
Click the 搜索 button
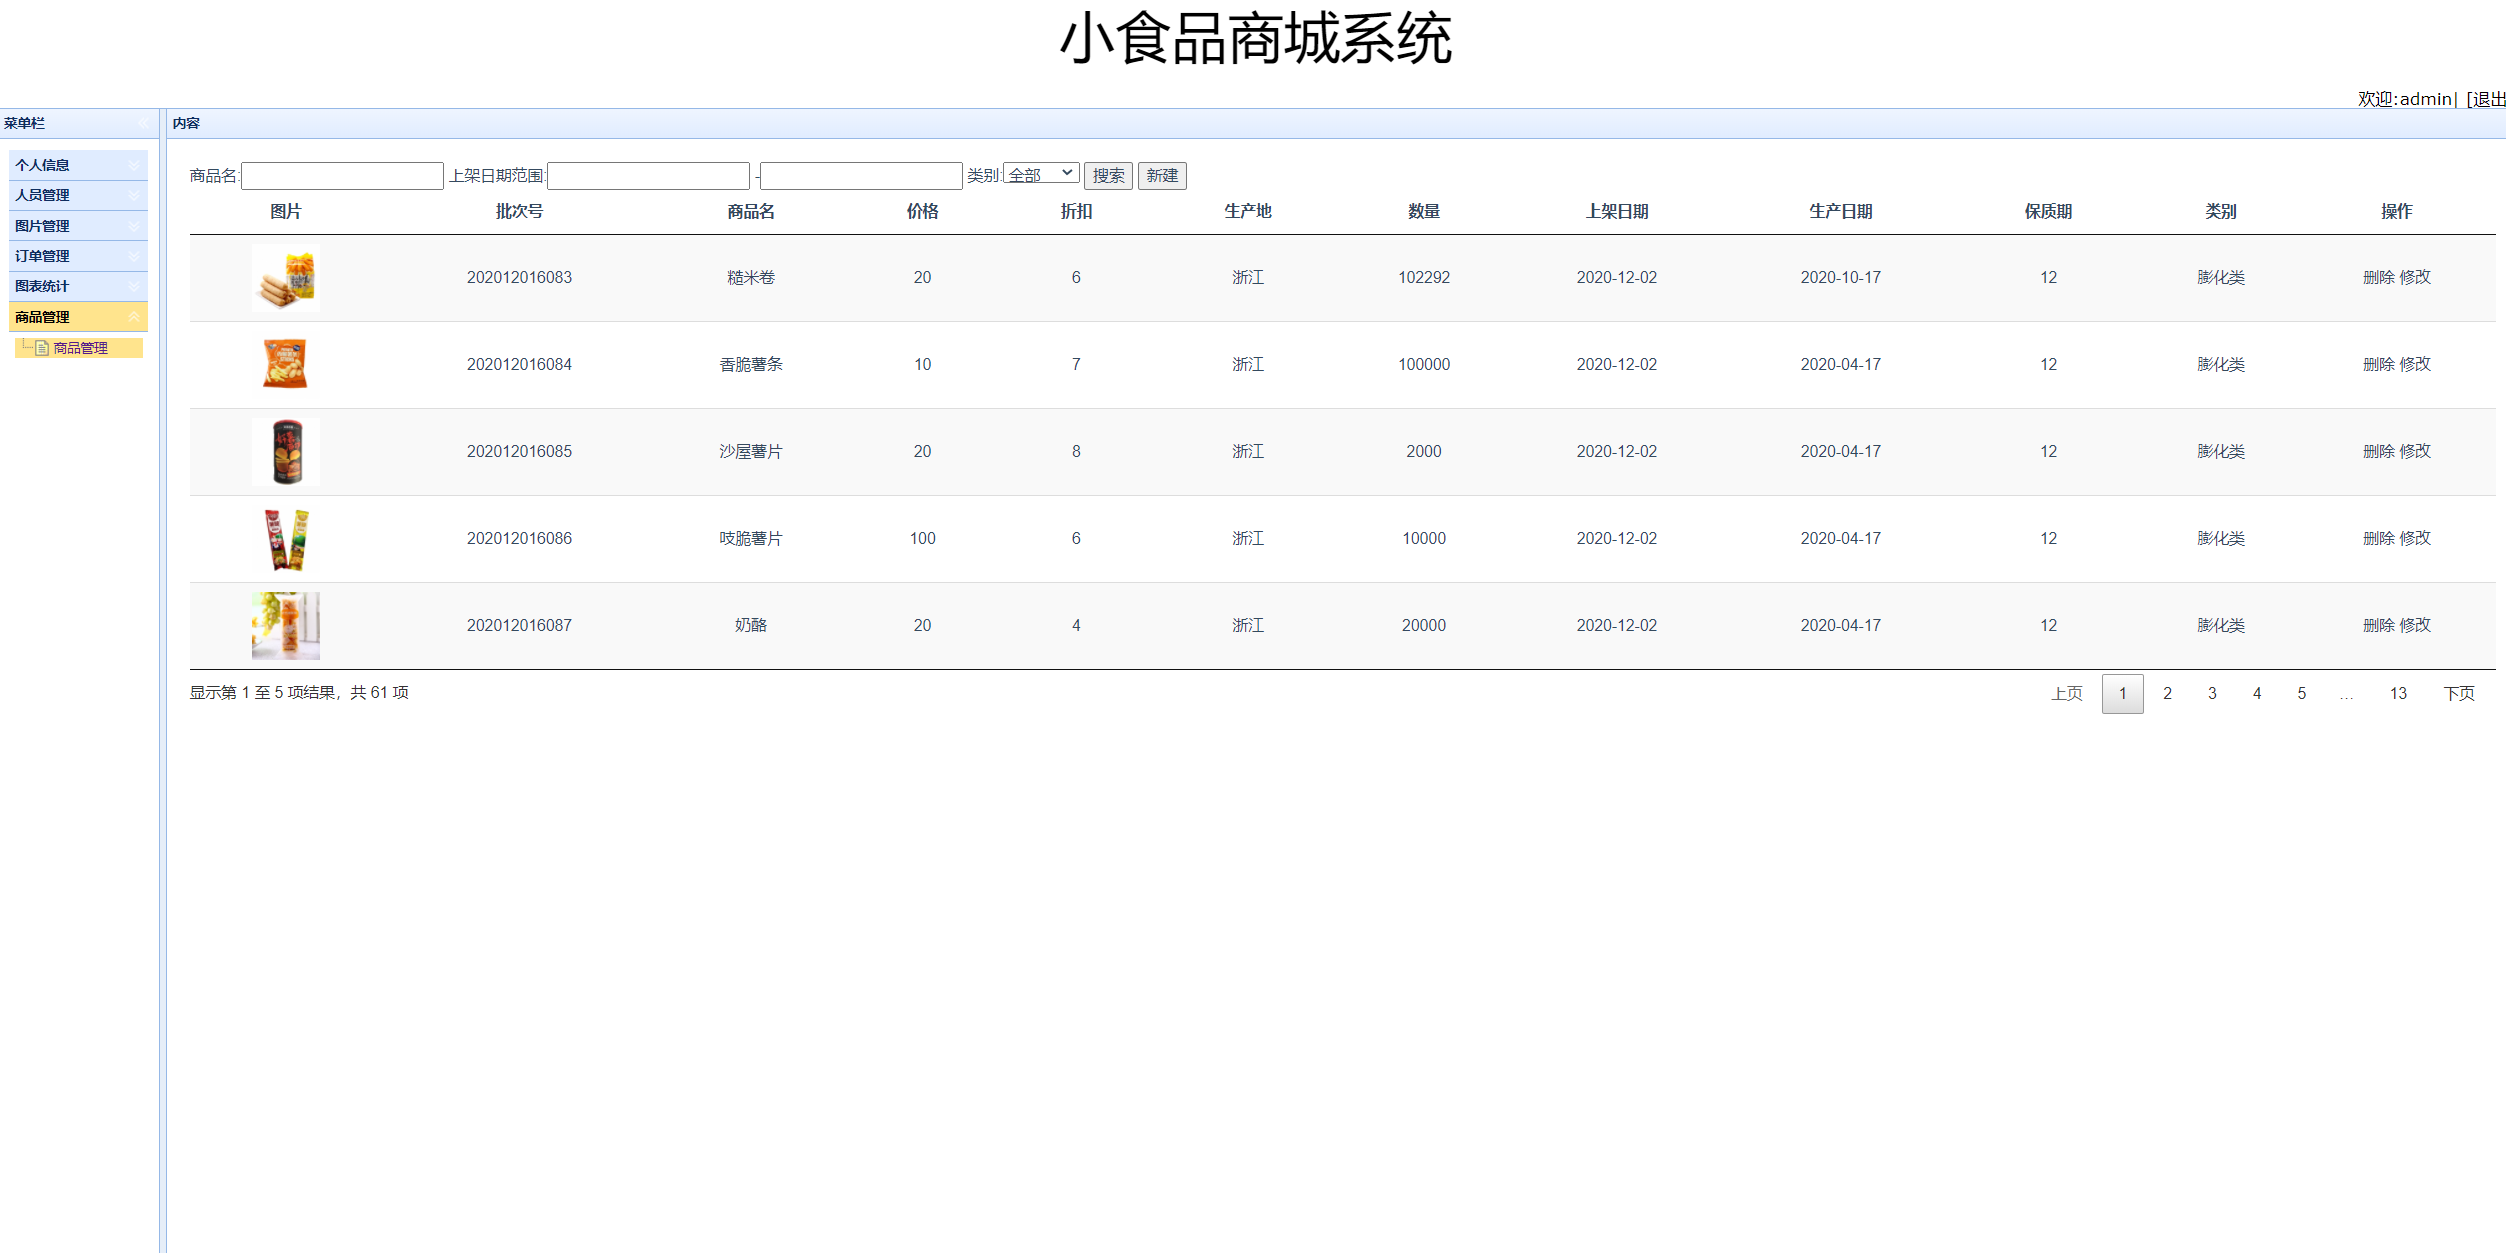click(x=1108, y=176)
